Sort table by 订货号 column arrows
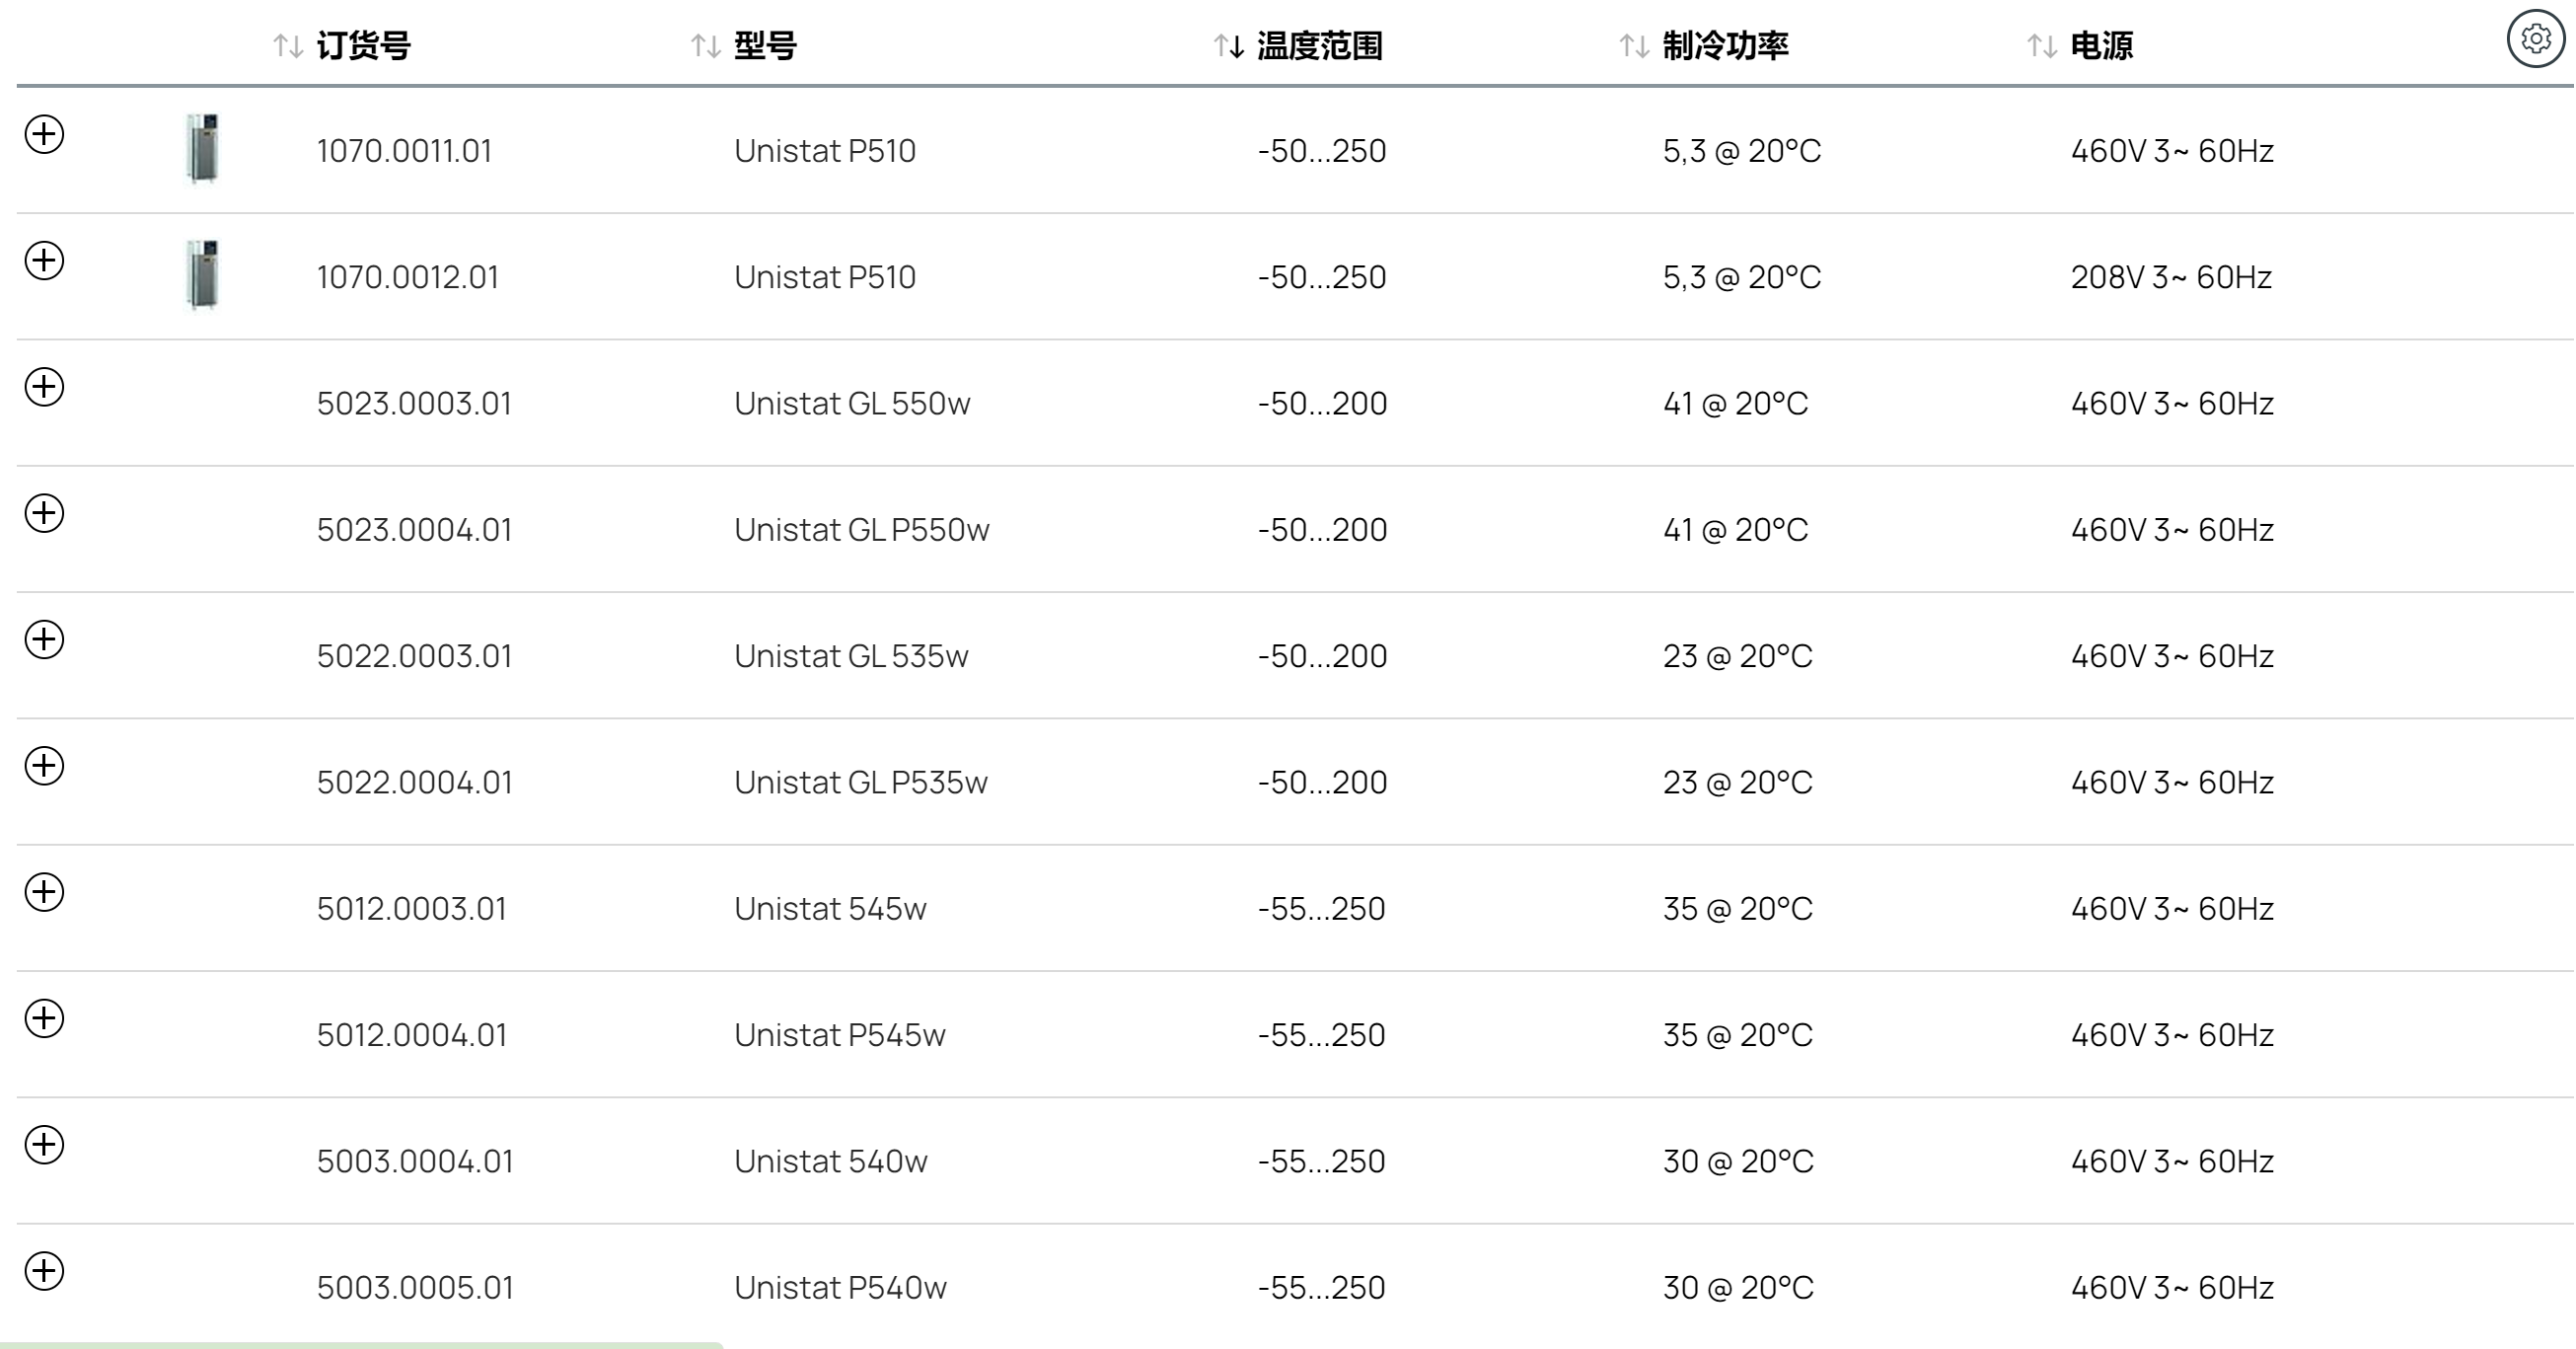The image size is (2576, 1349). pyautogui.click(x=289, y=46)
